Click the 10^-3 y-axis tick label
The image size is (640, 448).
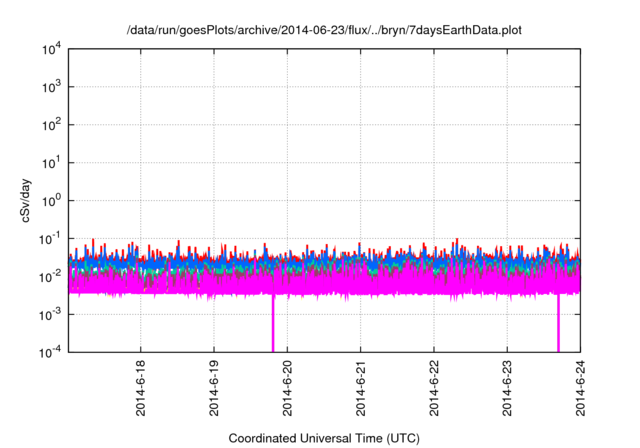pyautogui.click(x=50, y=315)
